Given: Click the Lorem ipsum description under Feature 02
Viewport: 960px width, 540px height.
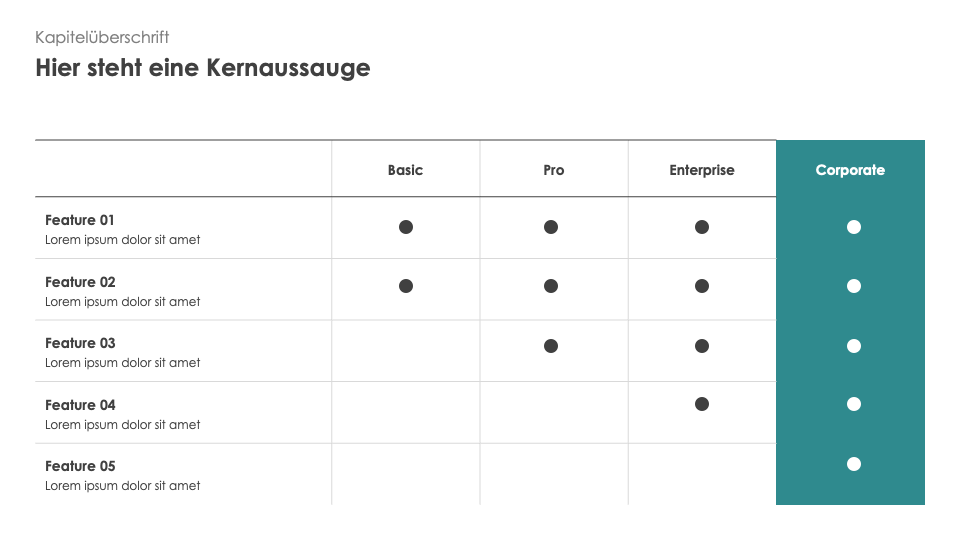Looking at the screenshot, I should (x=122, y=302).
